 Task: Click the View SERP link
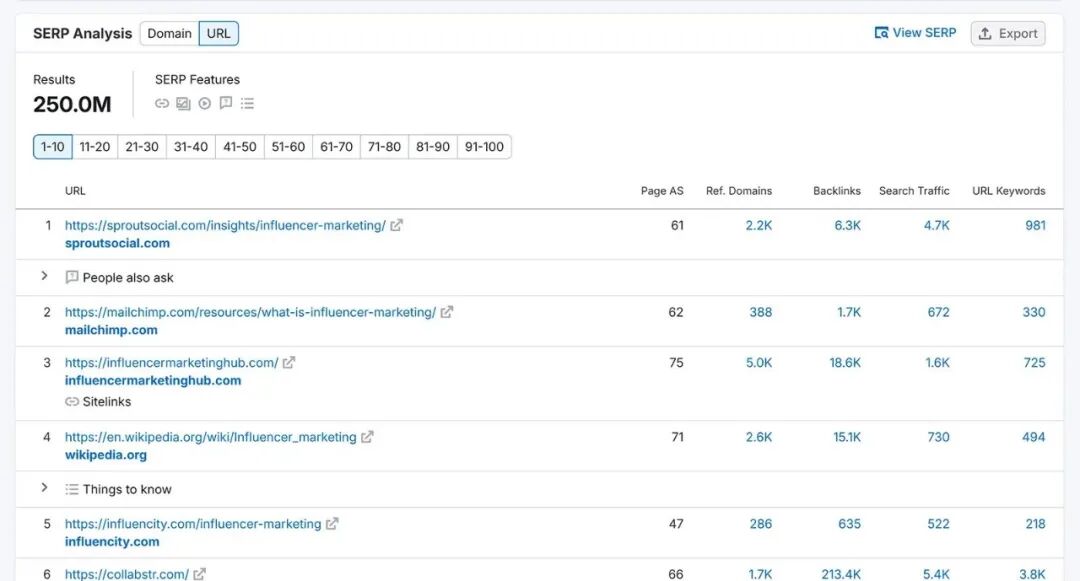click(x=915, y=33)
